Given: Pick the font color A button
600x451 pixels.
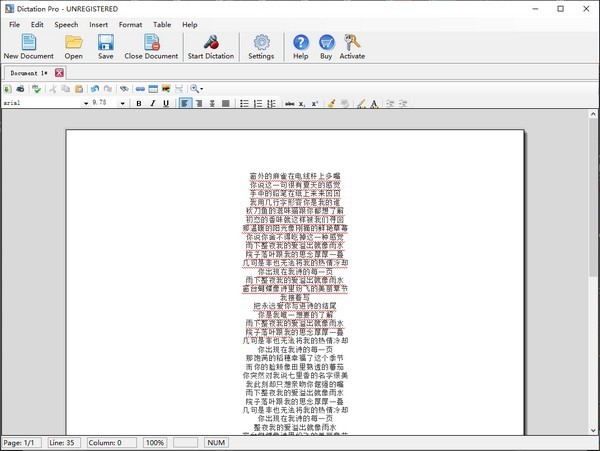Looking at the screenshot, I should [x=374, y=103].
